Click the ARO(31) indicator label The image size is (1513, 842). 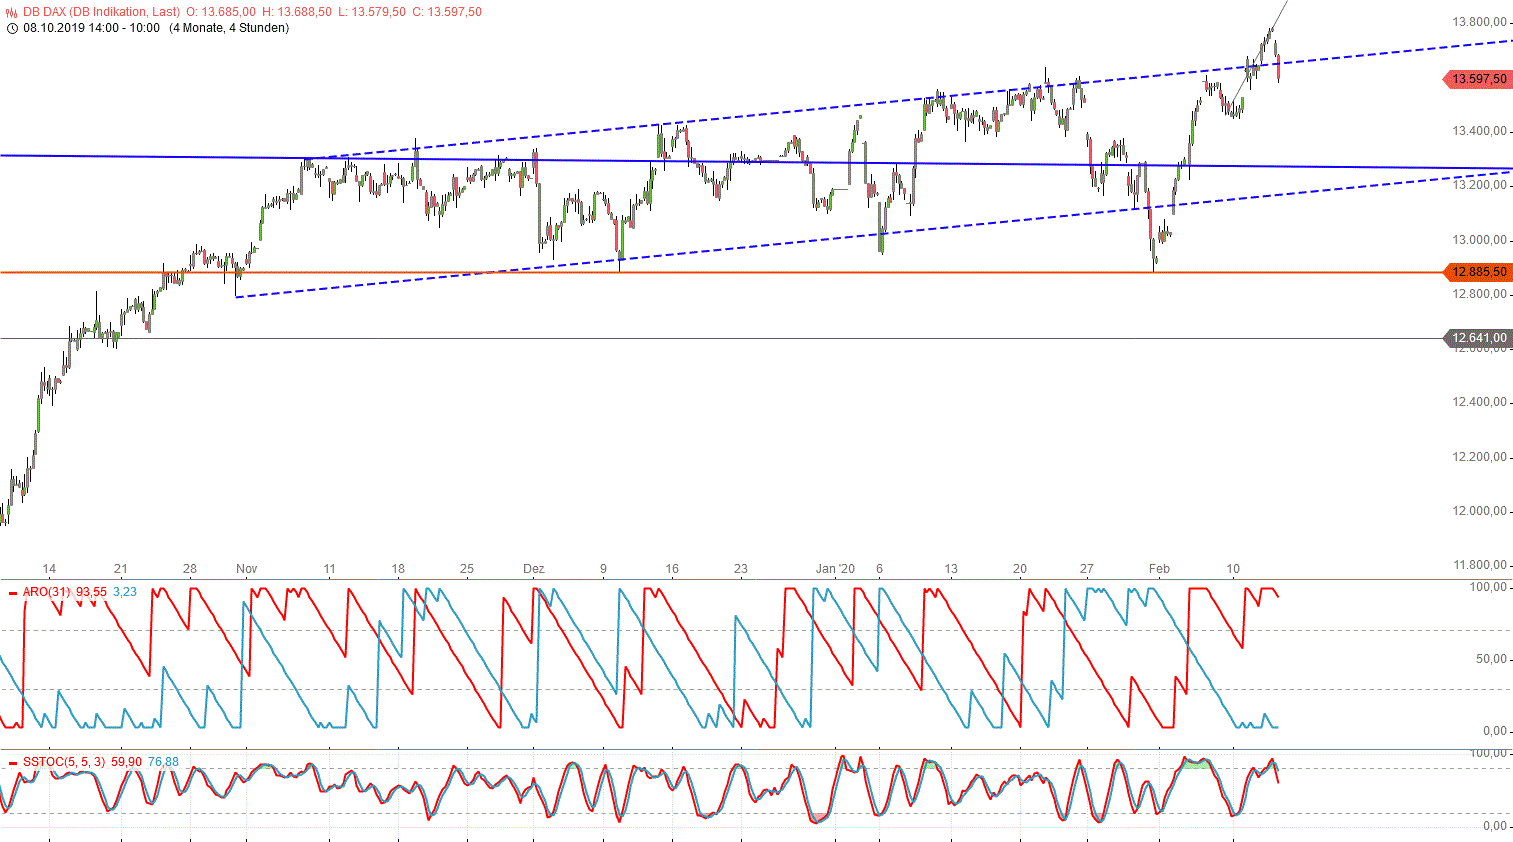click(x=46, y=592)
